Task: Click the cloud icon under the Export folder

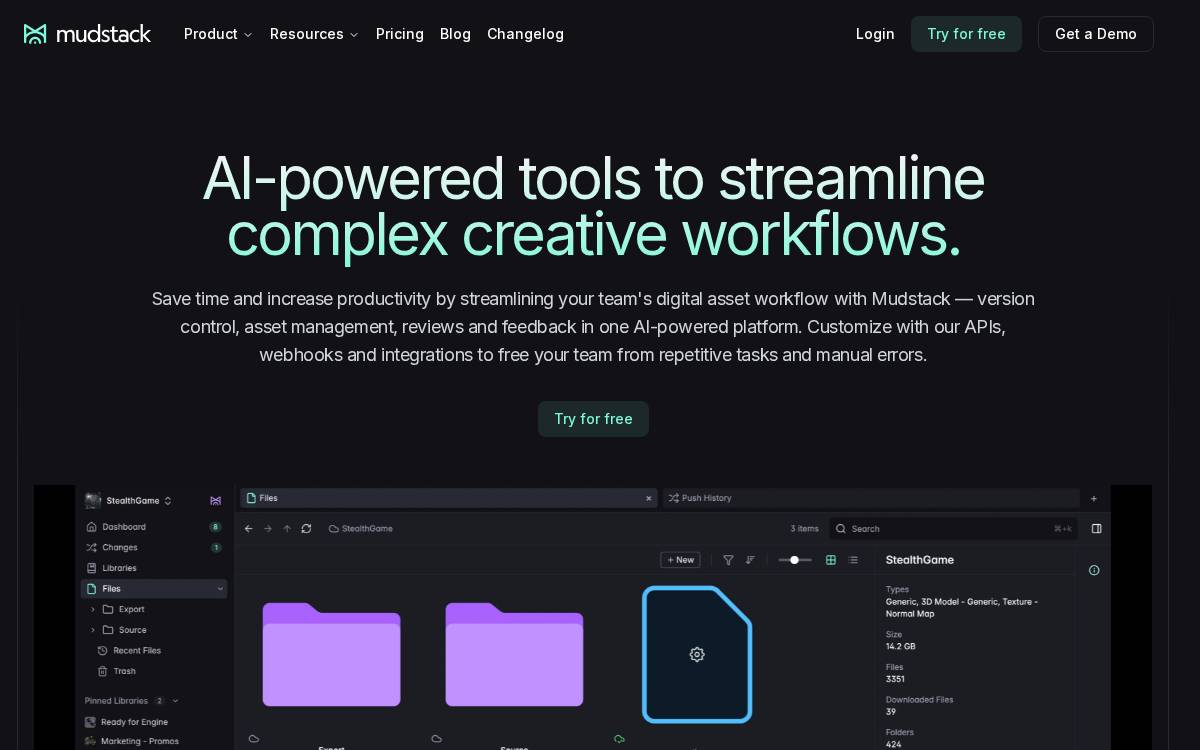Action: coord(254,739)
